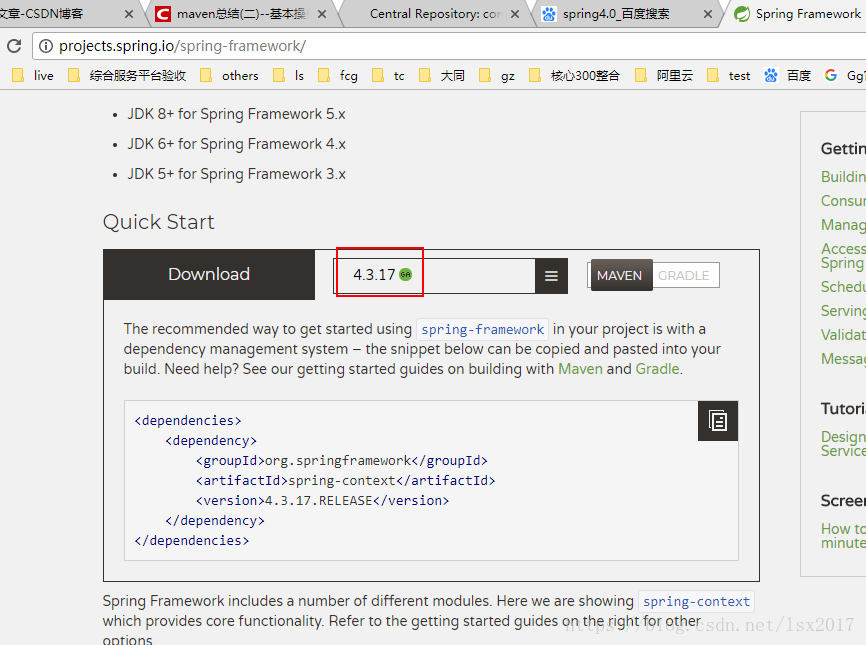Click the CSDN favicon on maven tab

(162, 14)
